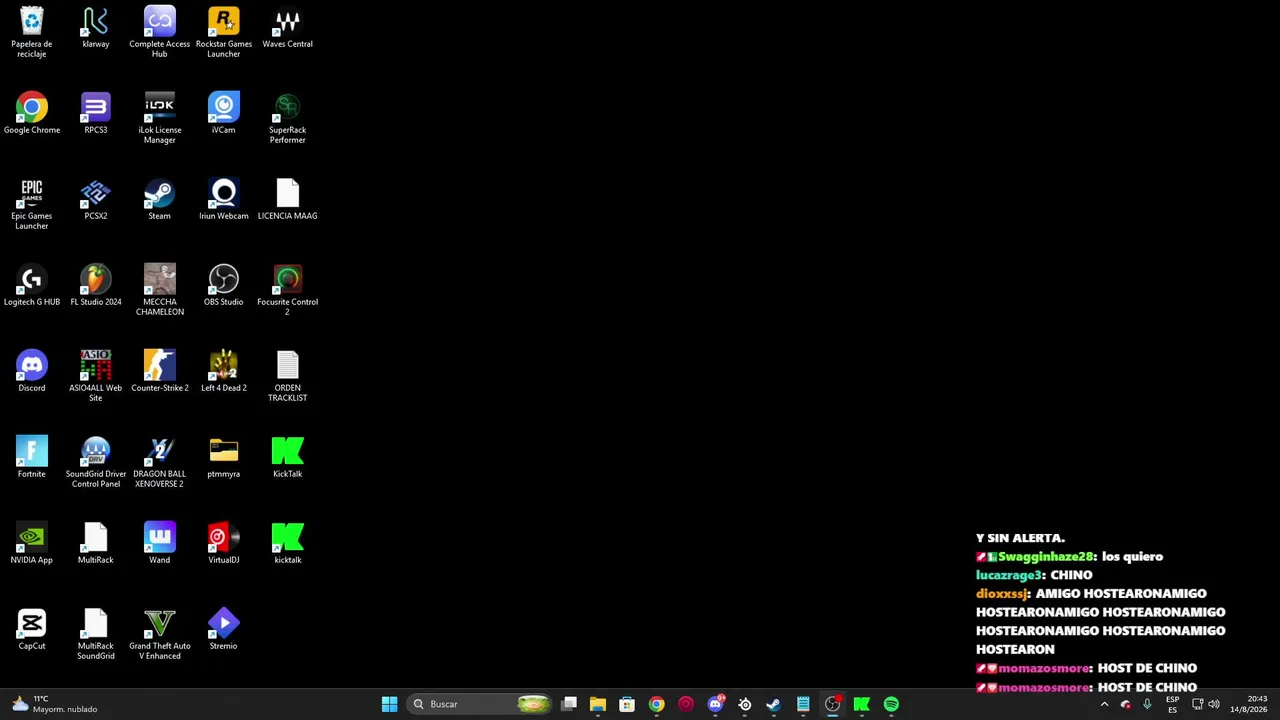Select the Complete Access Hub icon
This screenshot has width=1280, height=720.
click(x=160, y=33)
